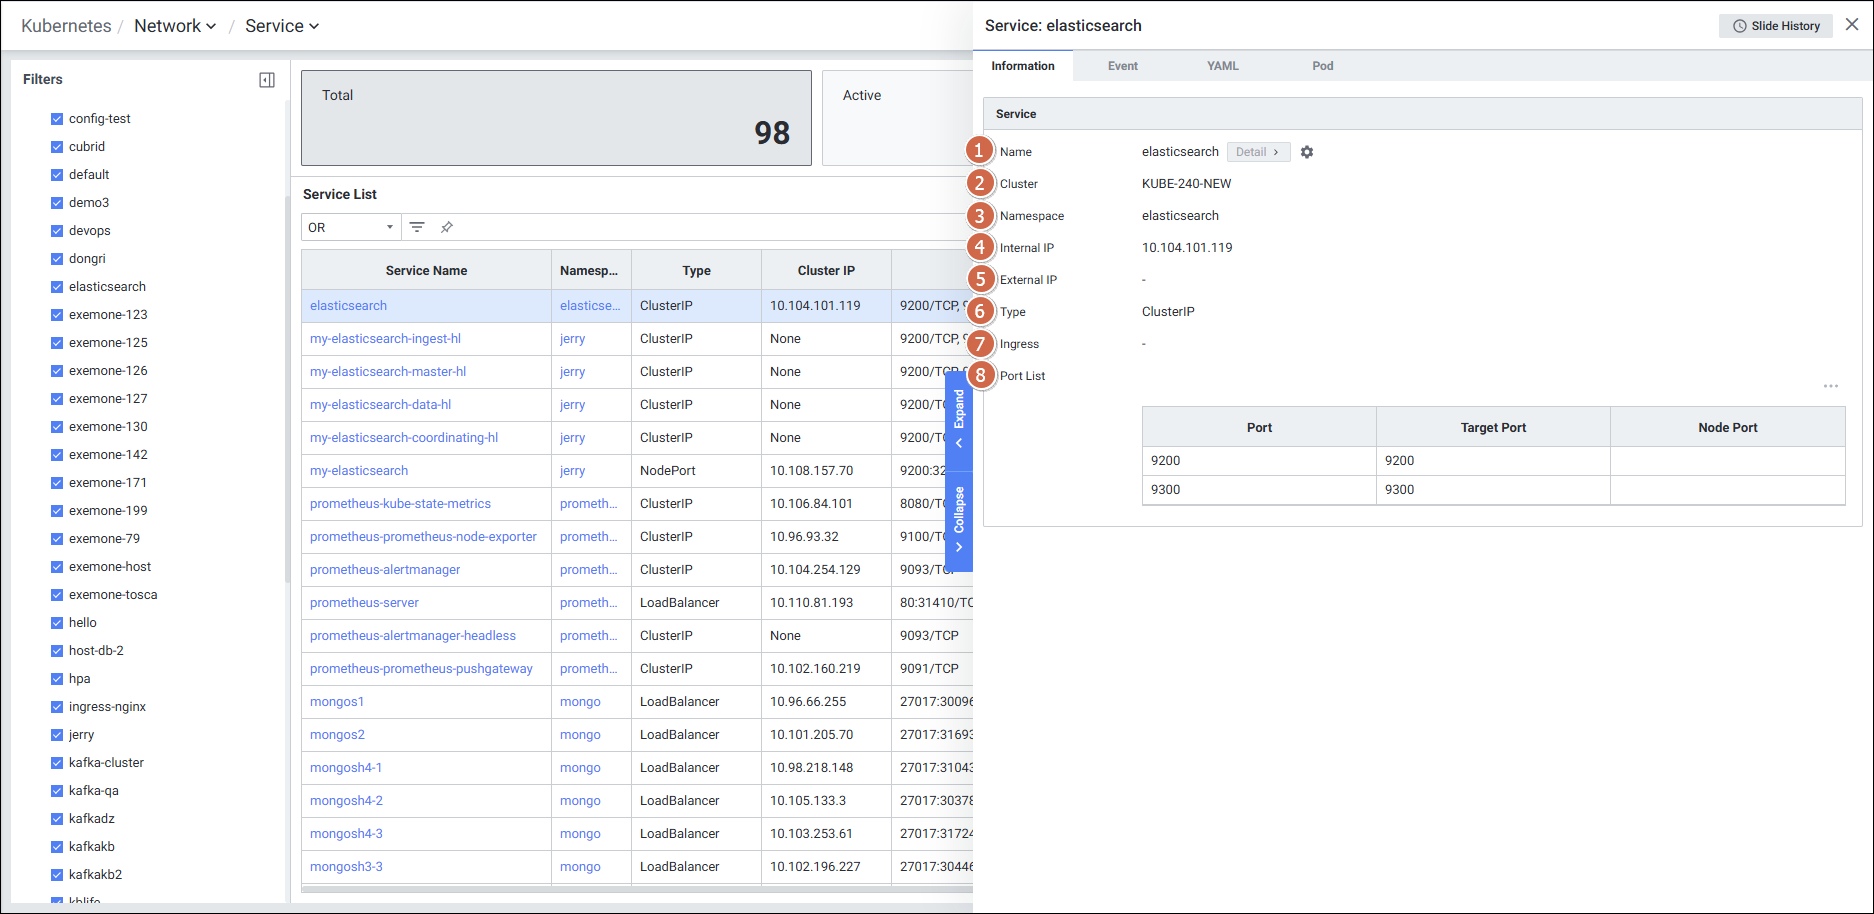Viewport: 1874px width, 914px height.
Task: Open the Network breadcrumb dropdown
Action: 175,26
